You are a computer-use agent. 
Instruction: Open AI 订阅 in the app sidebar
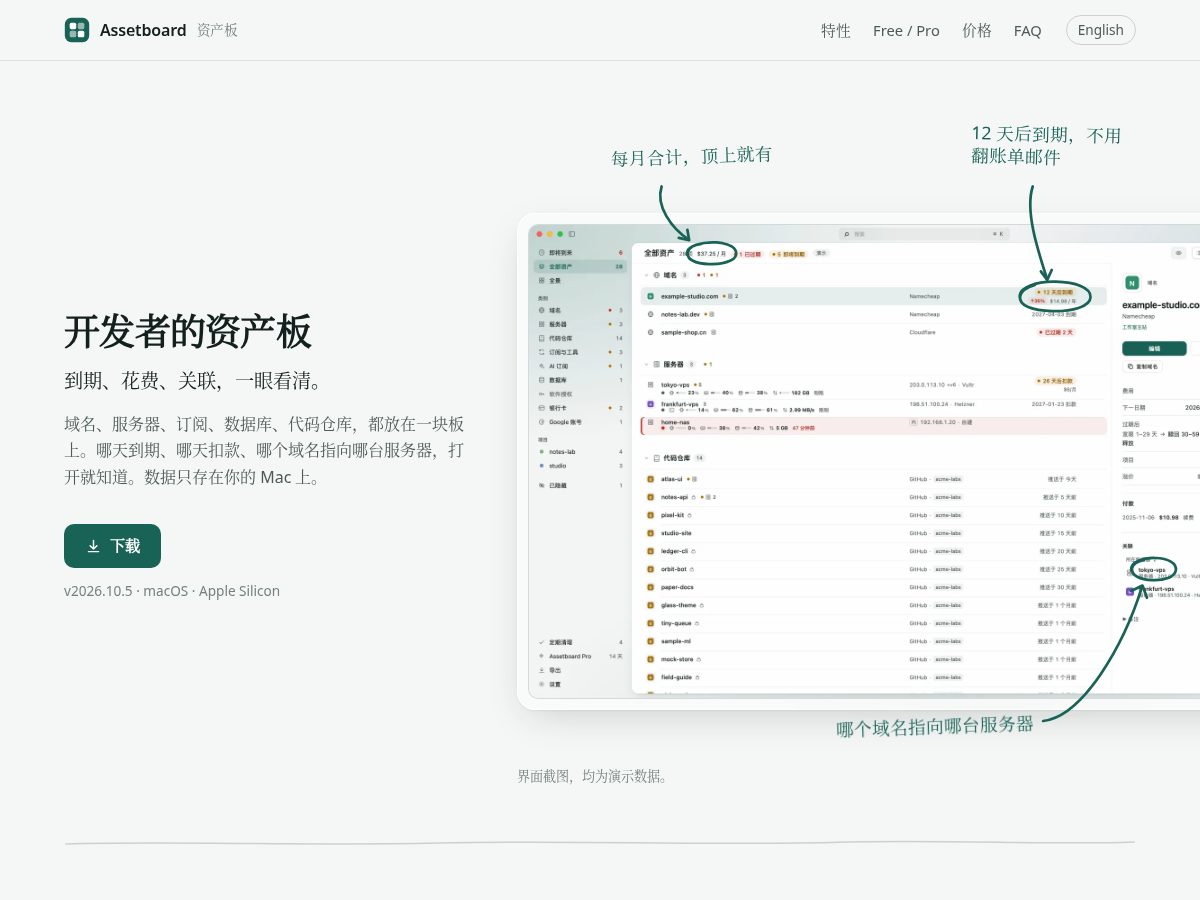580,366
